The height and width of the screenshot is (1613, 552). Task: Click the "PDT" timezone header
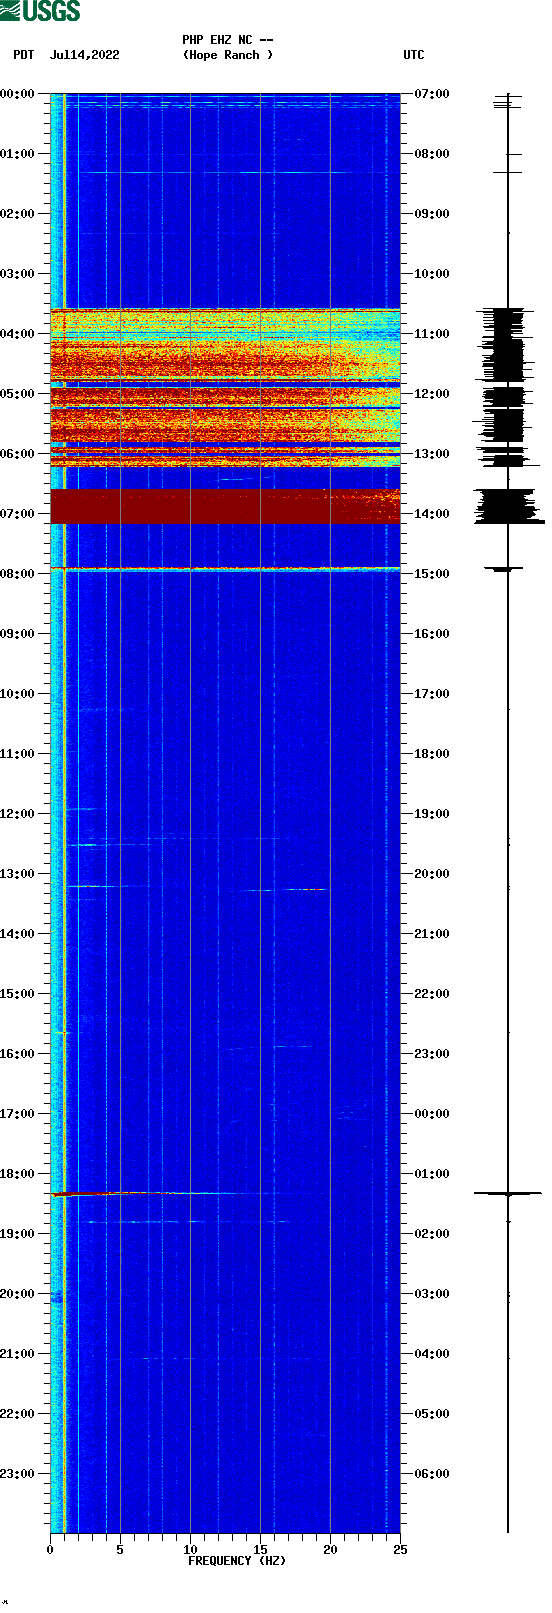24,55
